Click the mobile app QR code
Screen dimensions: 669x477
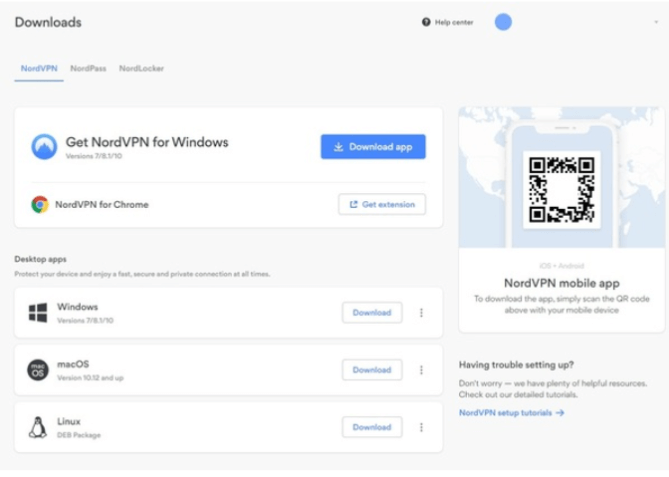pos(561,189)
